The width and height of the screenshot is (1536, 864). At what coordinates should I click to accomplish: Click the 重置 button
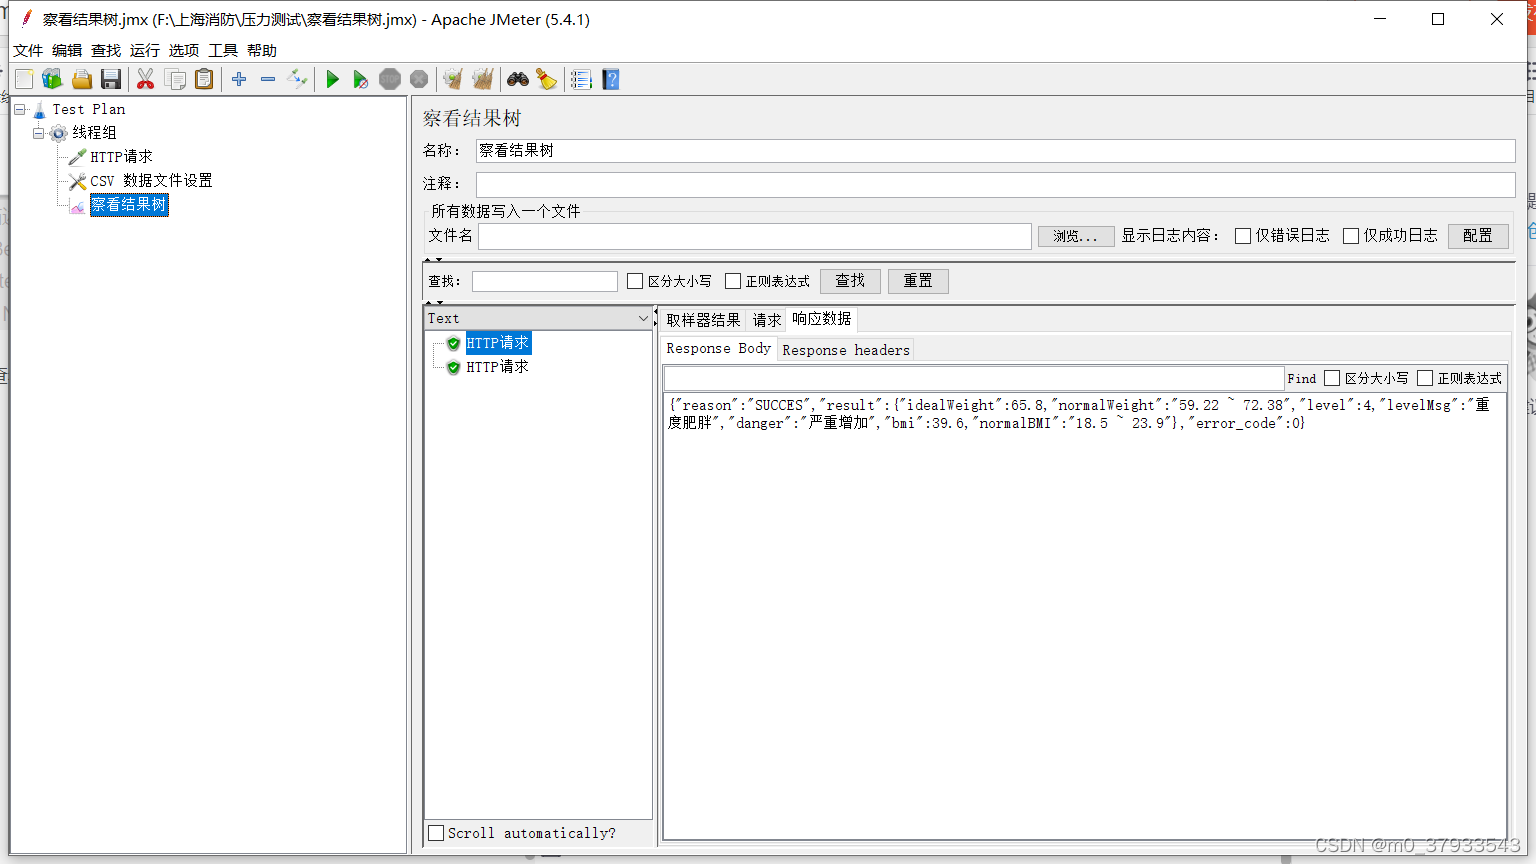pyautogui.click(x=918, y=281)
